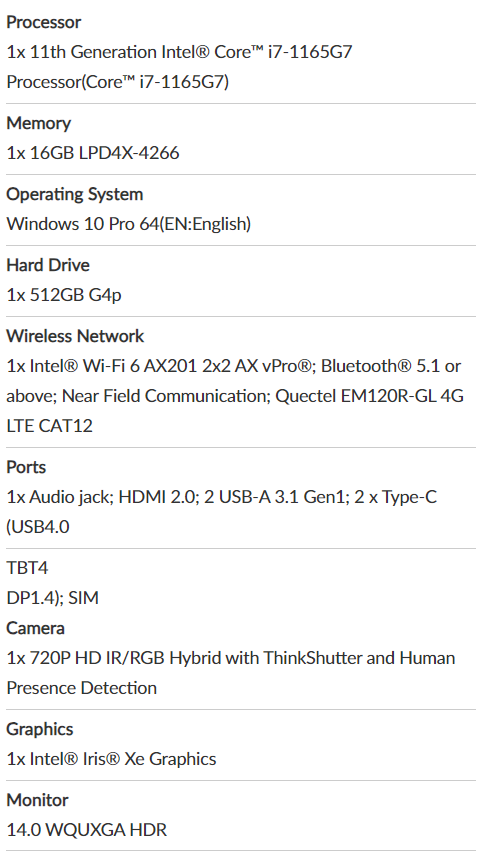487x852 pixels.
Task: Select the i7-1165G7 processor description text
Action: [x=179, y=67]
